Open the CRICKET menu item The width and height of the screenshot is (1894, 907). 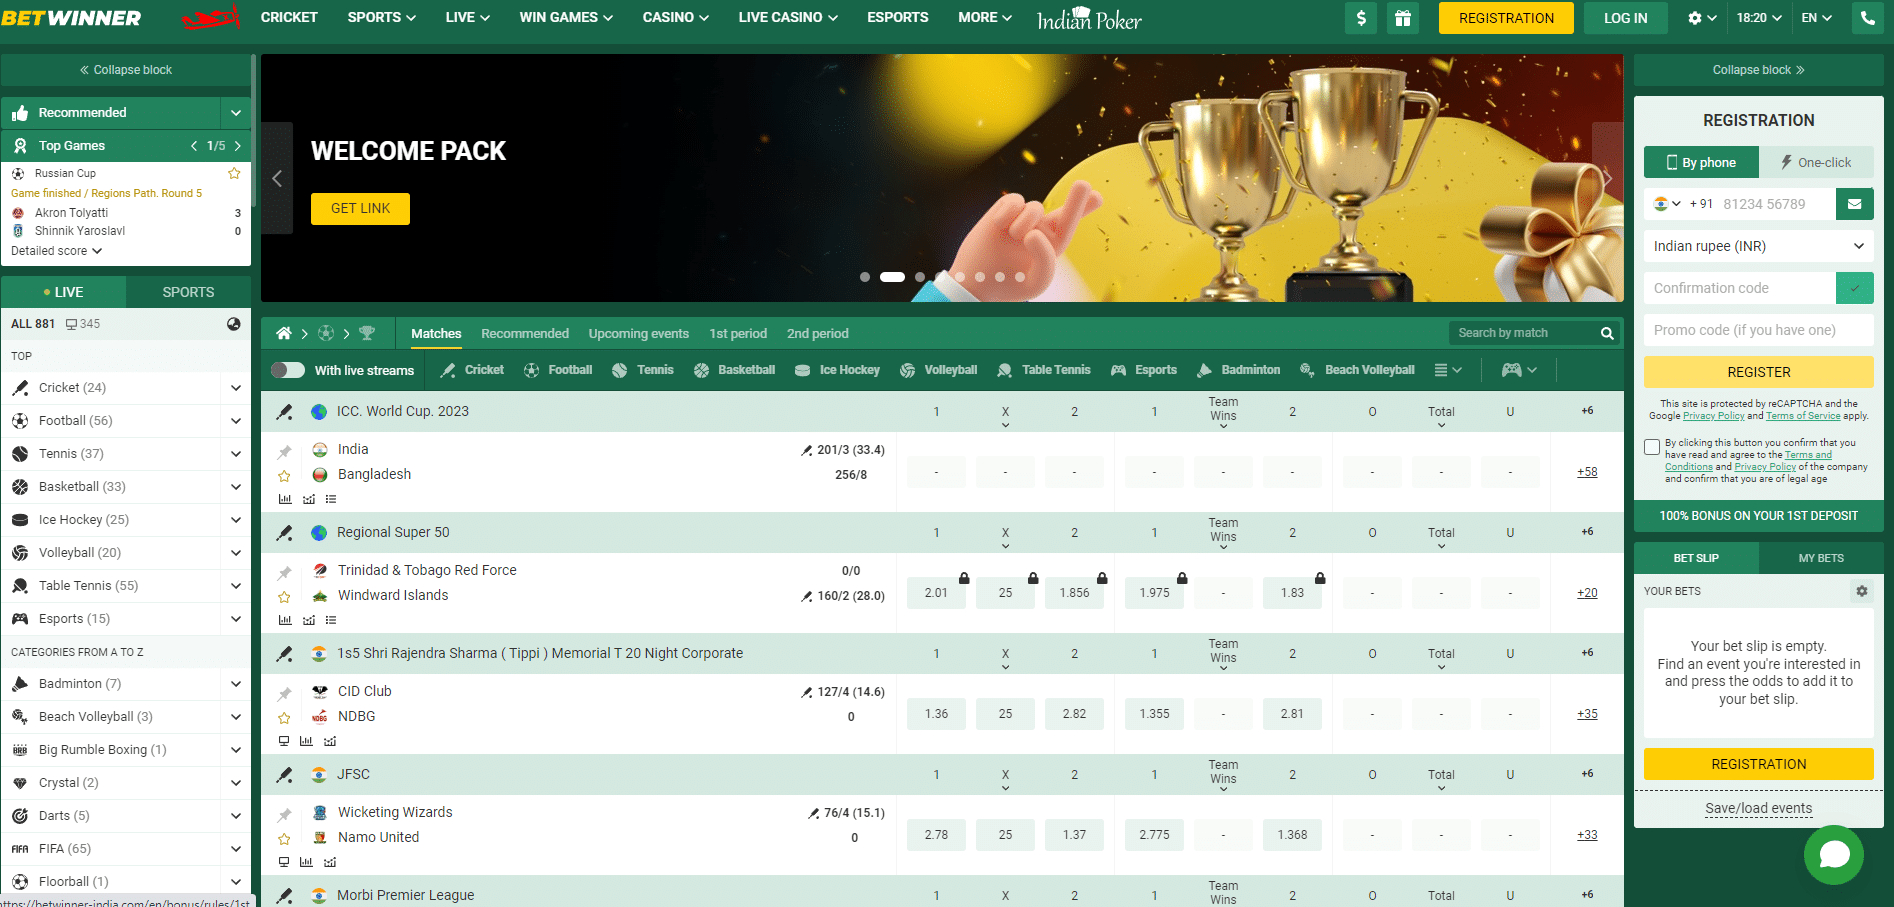coord(289,17)
